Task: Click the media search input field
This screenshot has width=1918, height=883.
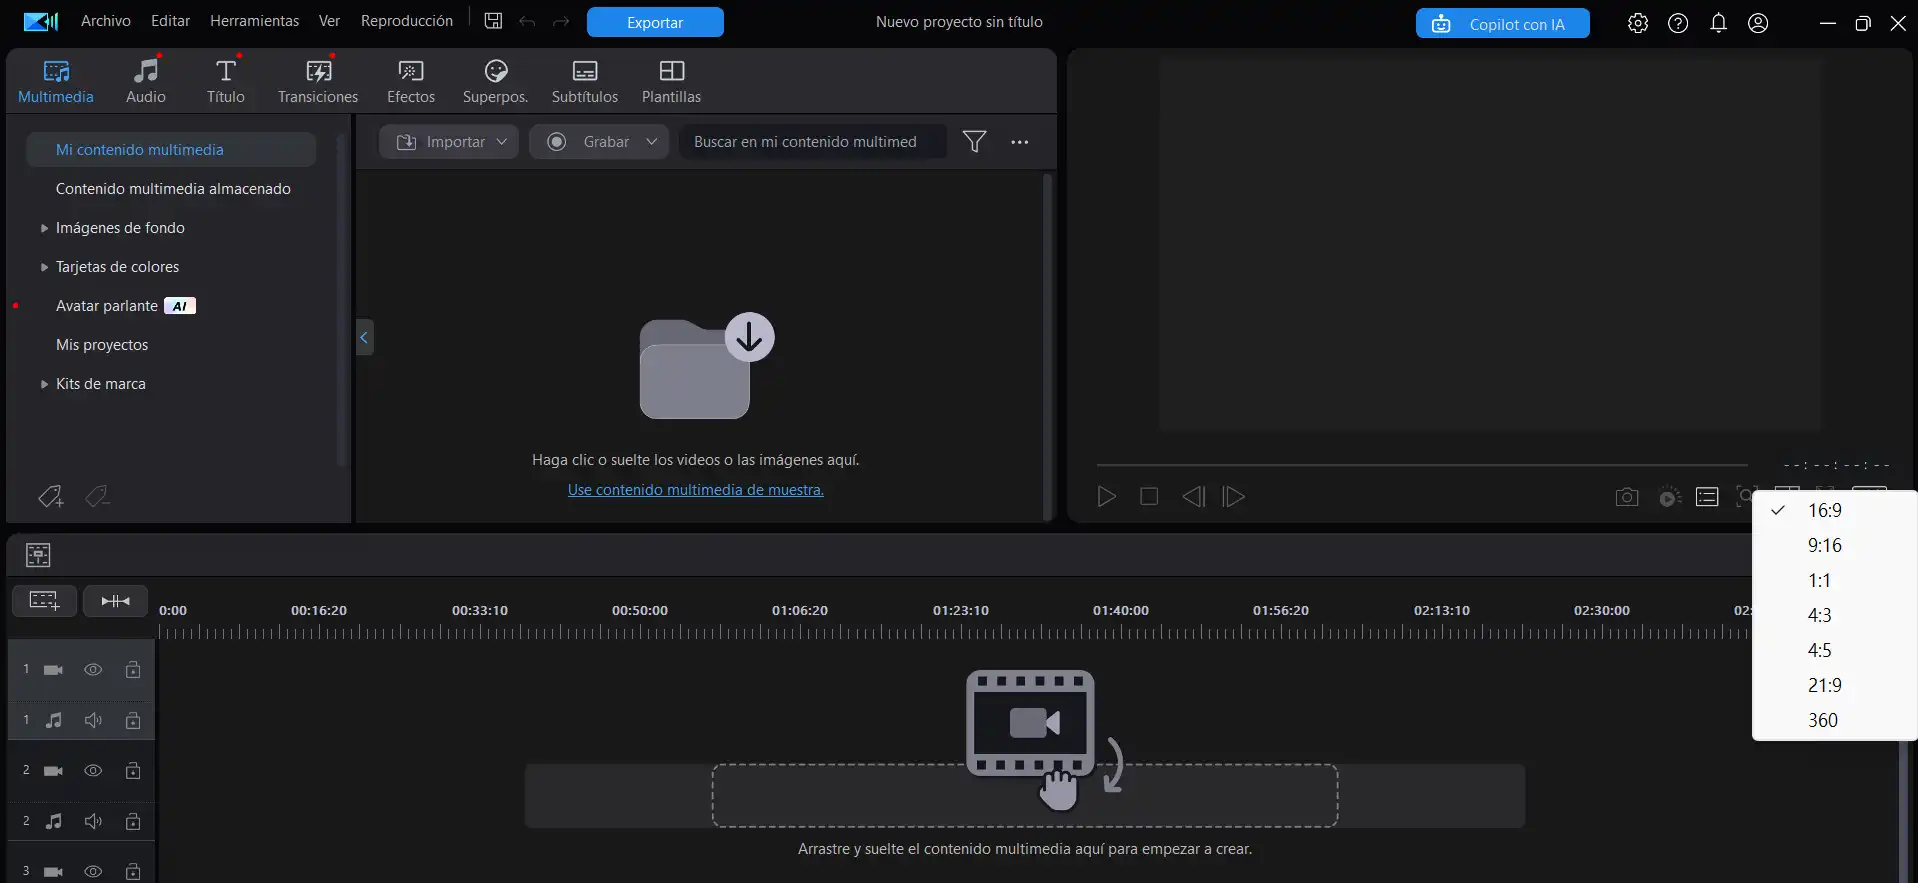Action: [x=810, y=142]
